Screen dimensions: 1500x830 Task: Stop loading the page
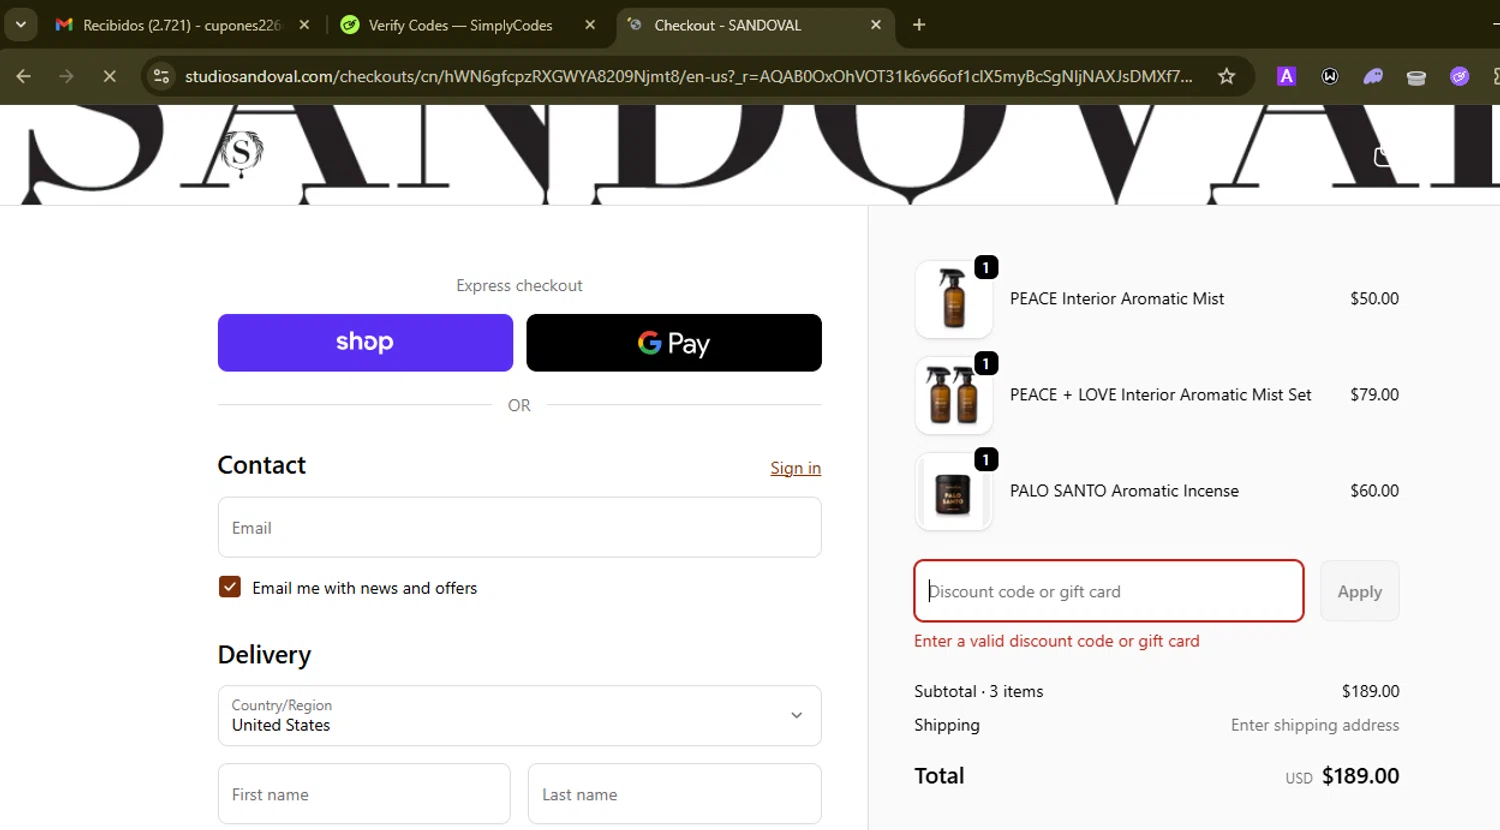(110, 76)
